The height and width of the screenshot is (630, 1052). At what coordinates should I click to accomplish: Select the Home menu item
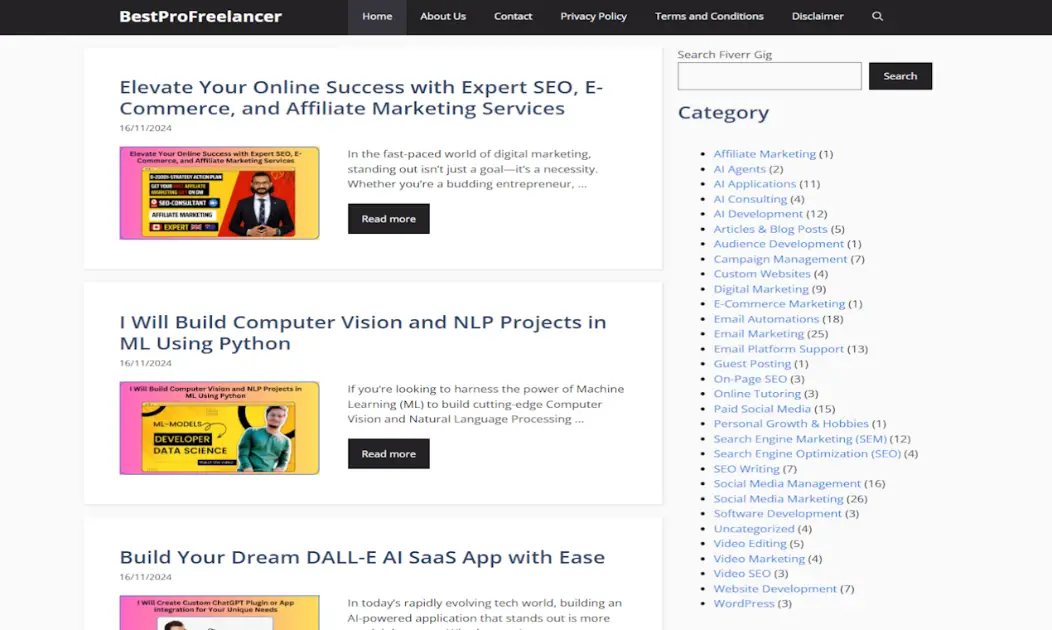tap(377, 16)
